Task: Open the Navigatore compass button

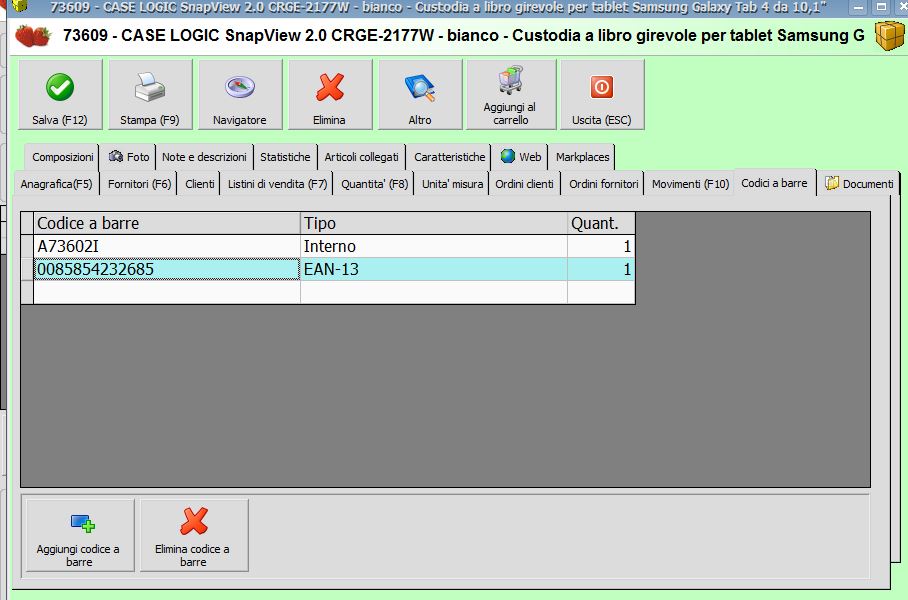Action: pyautogui.click(x=240, y=94)
